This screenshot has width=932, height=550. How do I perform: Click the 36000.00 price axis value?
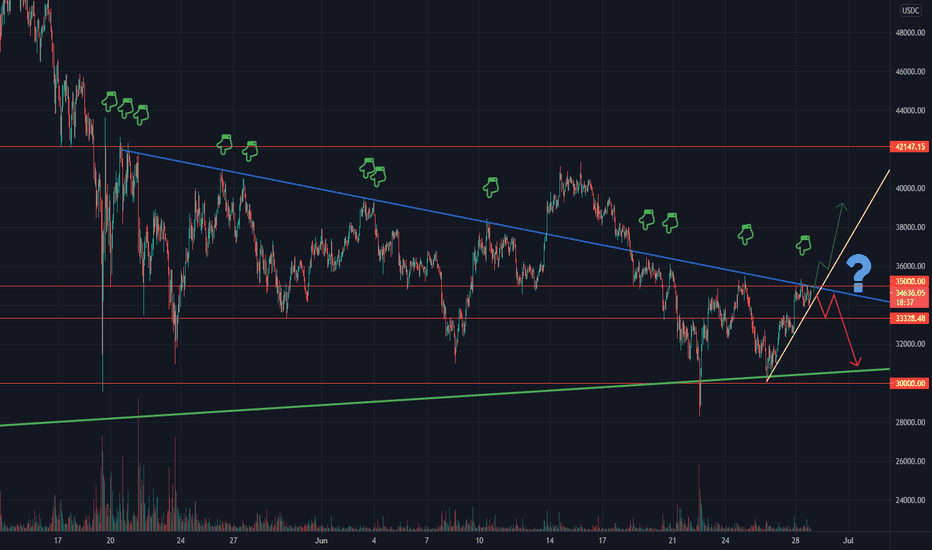[910, 266]
